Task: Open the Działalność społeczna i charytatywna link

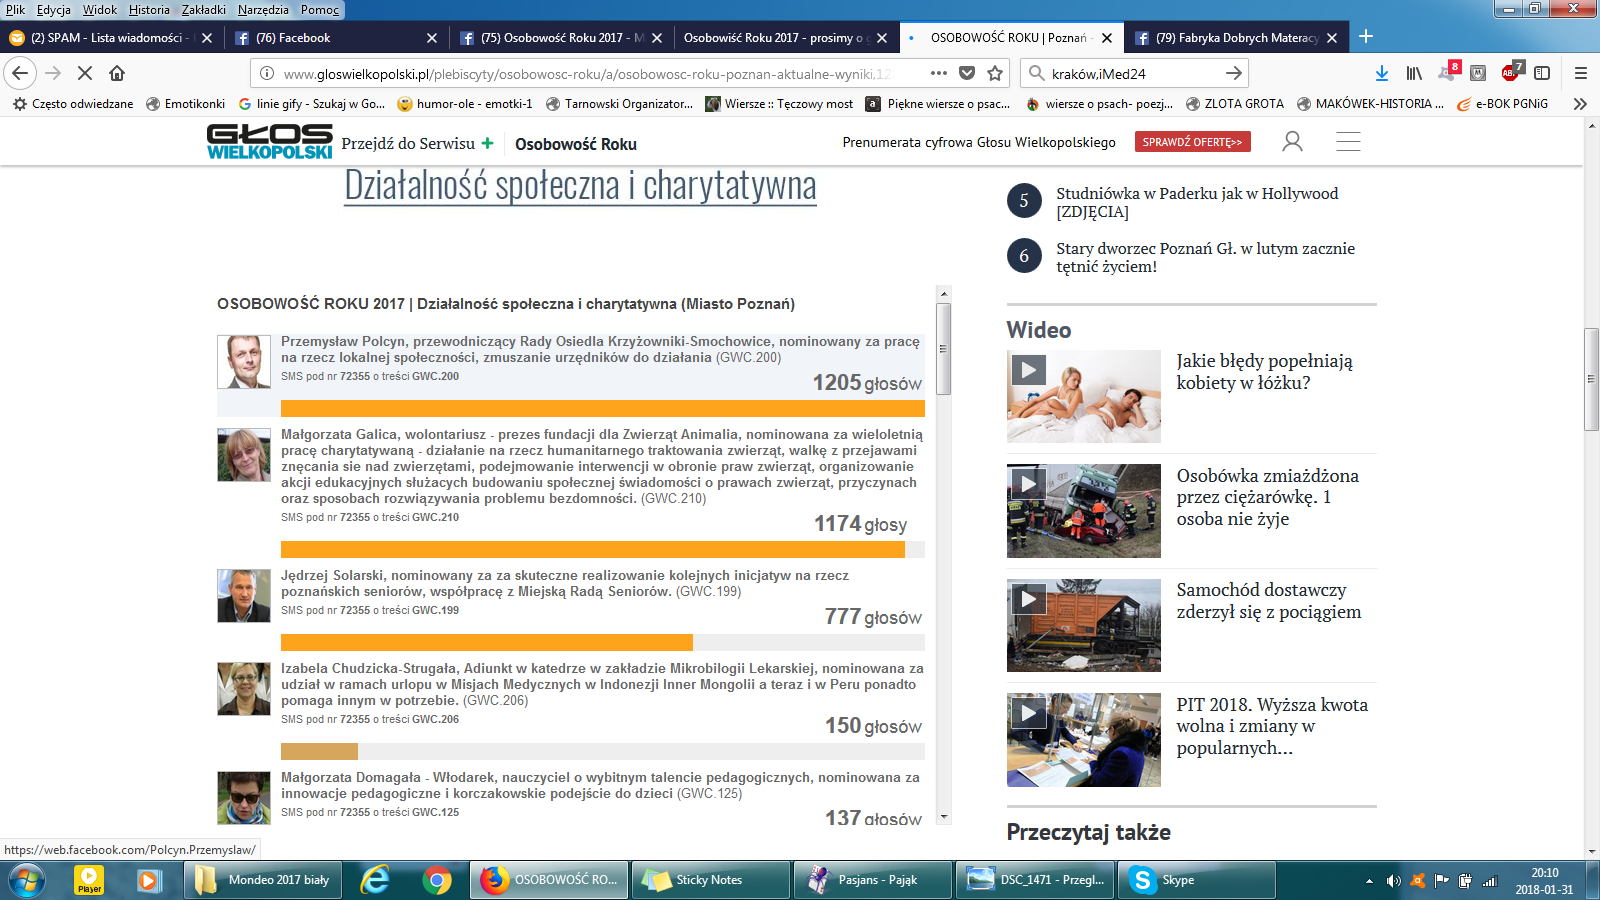Action: point(580,186)
